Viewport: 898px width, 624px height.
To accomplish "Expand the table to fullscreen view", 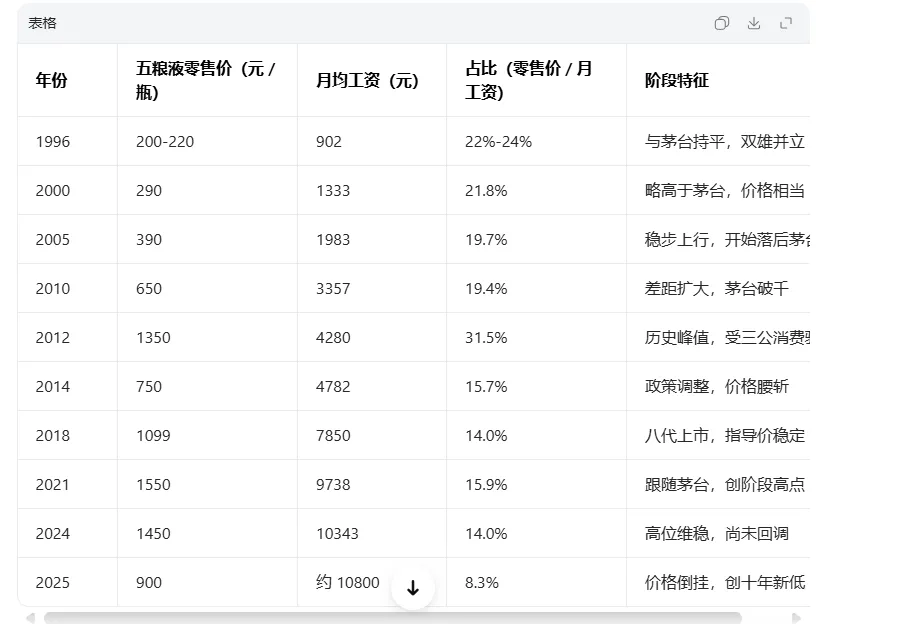I will (x=786, y=23).
